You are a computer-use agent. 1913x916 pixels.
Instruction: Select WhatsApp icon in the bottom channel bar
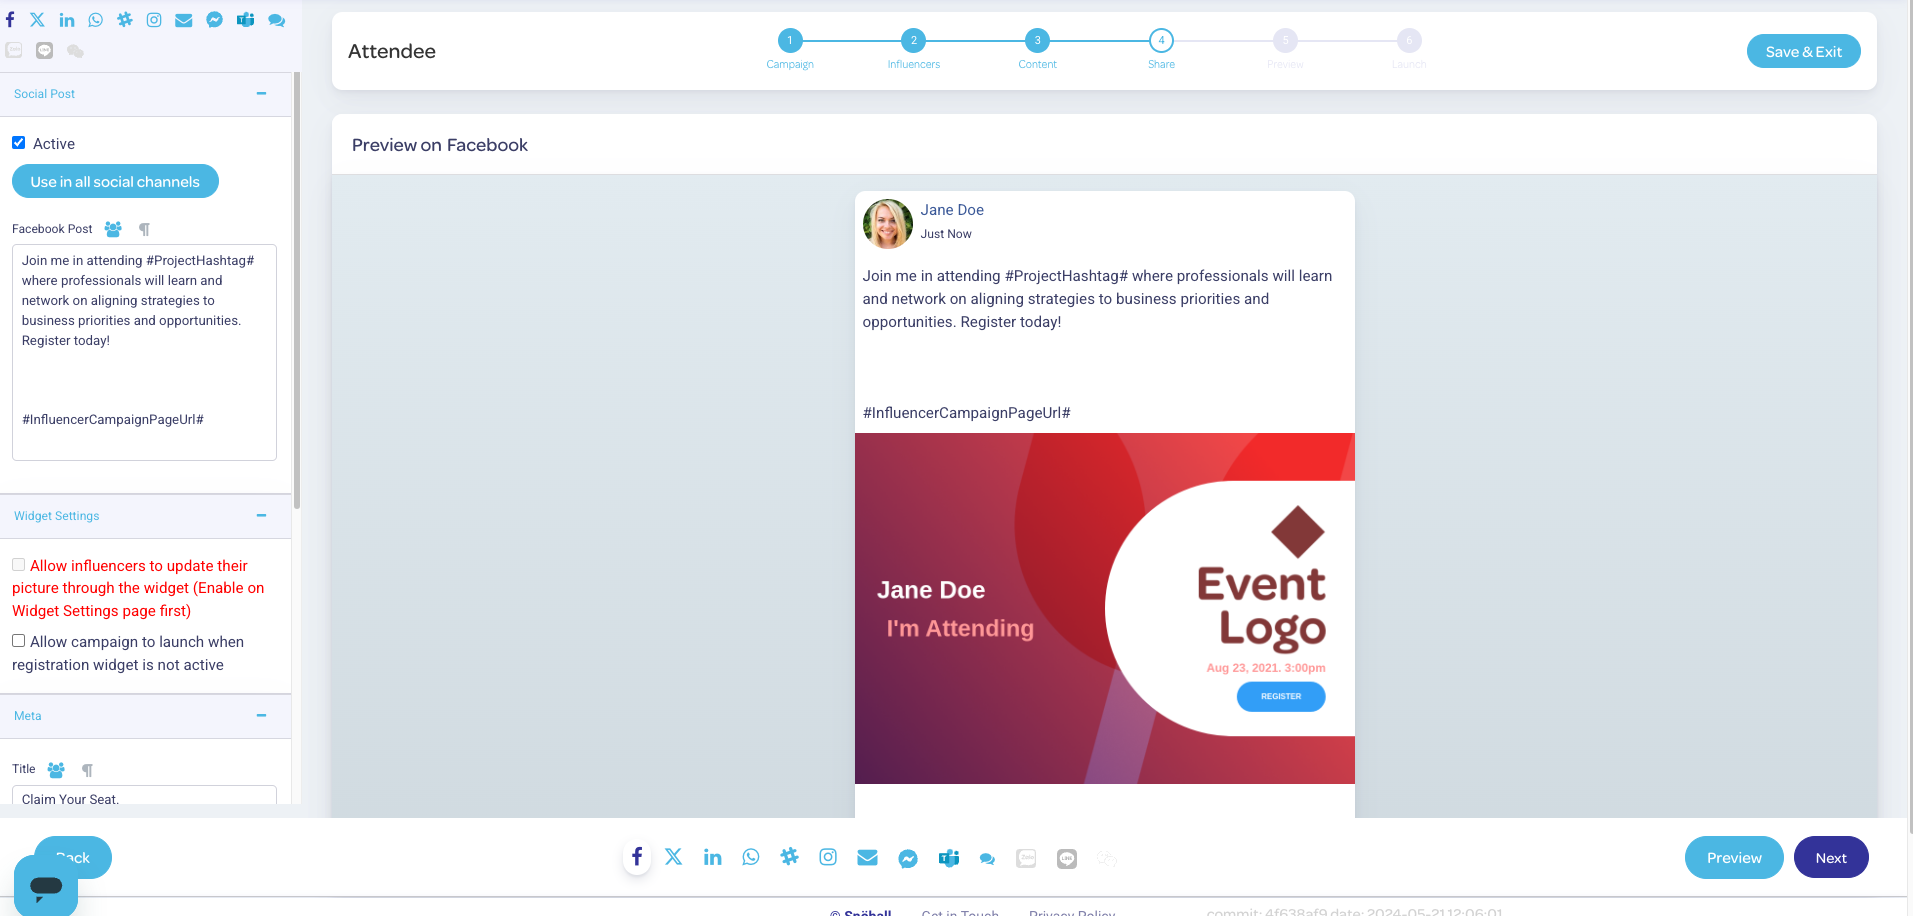click(751, 857)
